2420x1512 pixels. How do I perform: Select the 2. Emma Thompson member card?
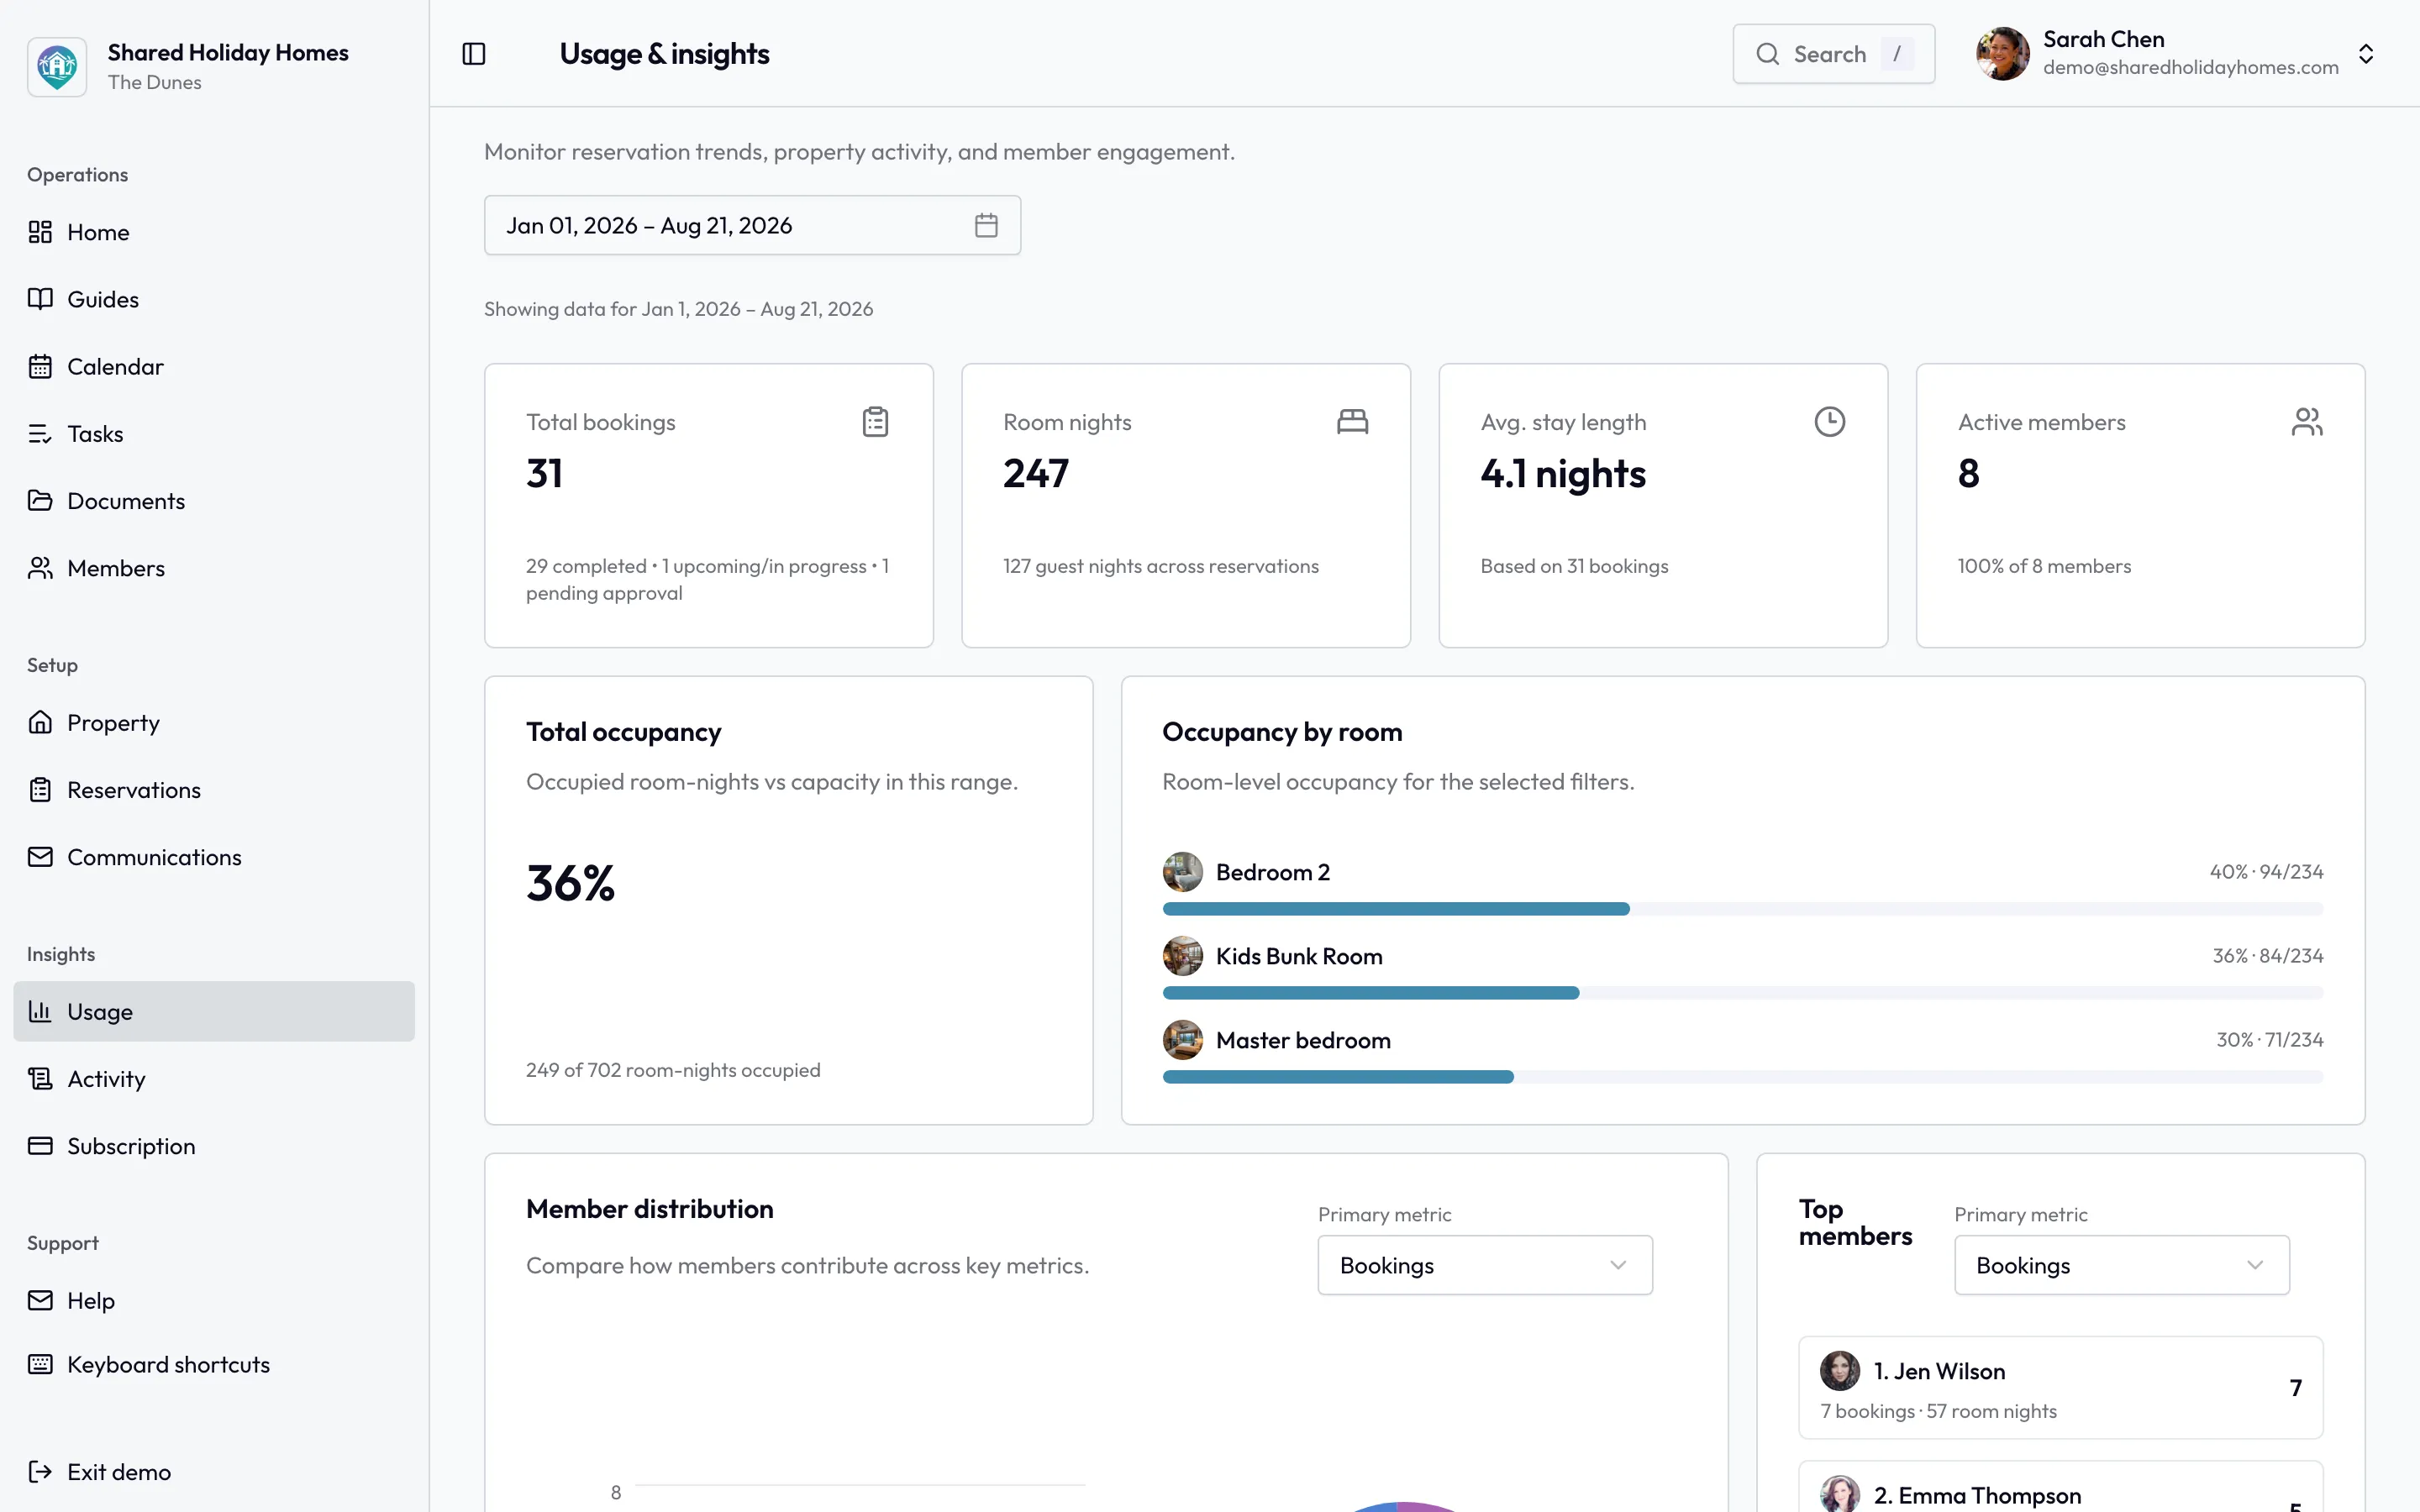coord(2060,1487)
